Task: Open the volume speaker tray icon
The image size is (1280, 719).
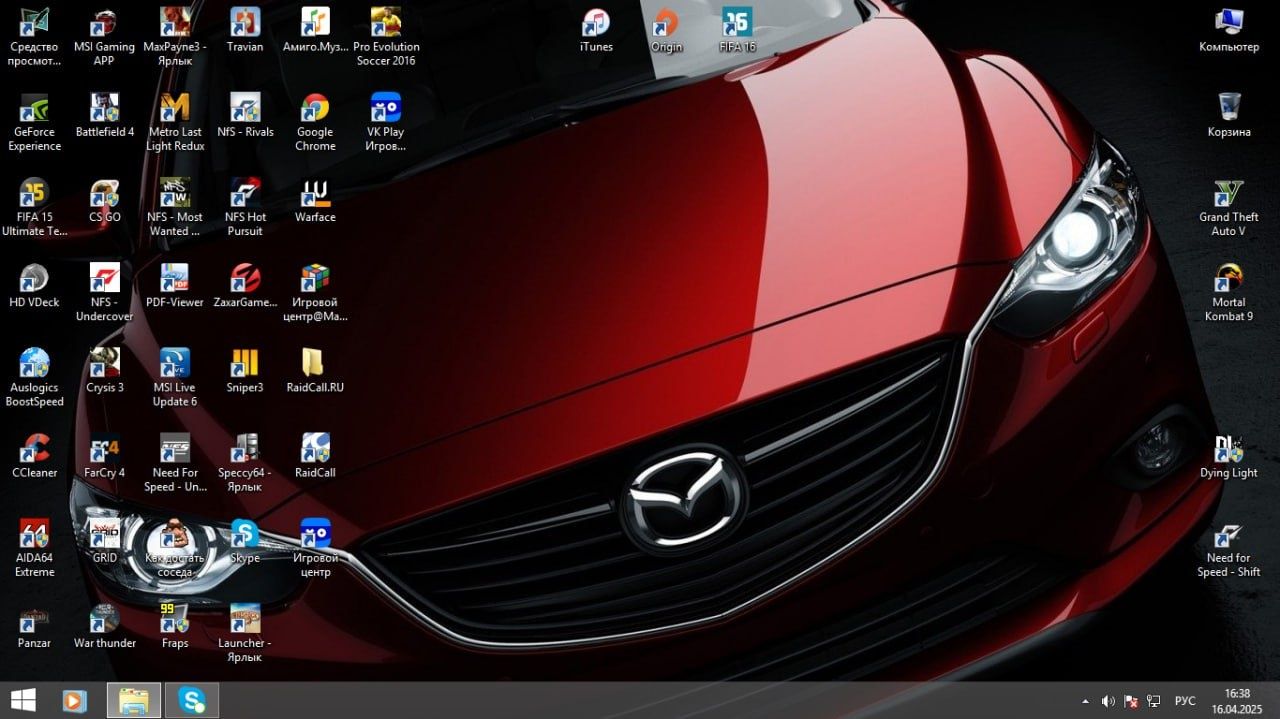Action: pos(1108,701)
